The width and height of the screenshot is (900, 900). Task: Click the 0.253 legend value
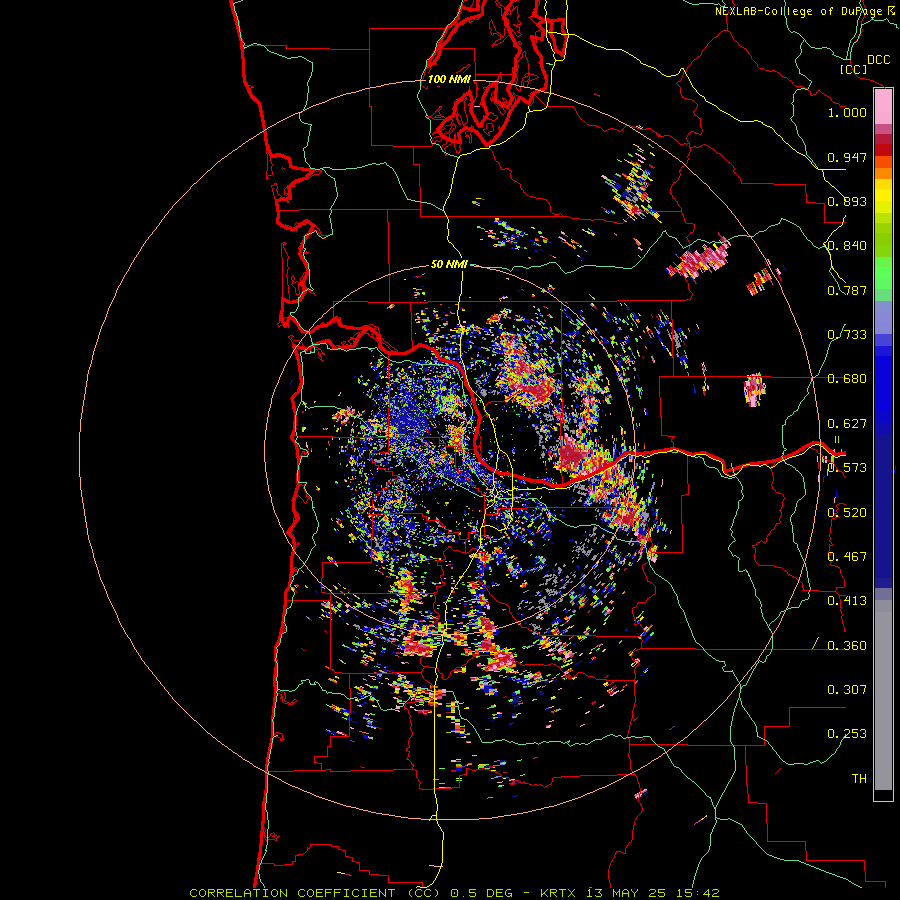(847, 734)
